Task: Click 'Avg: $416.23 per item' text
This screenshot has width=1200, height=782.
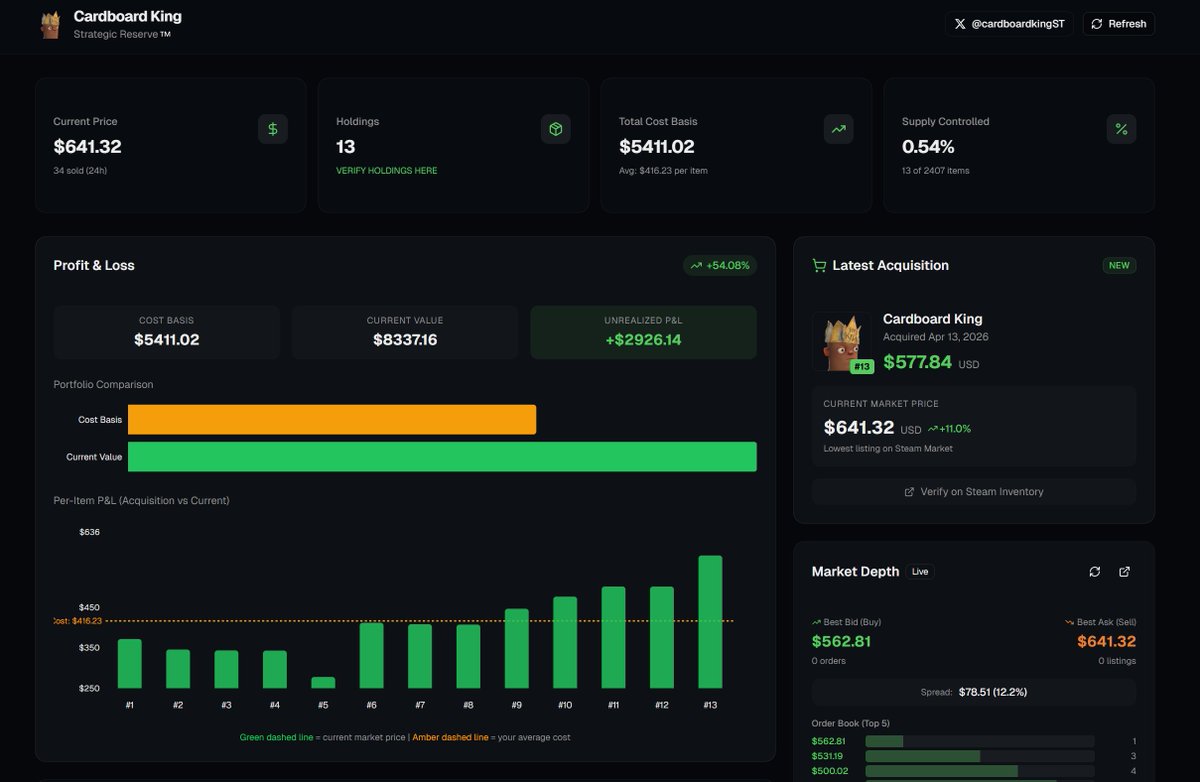Action: (x=663, y=170)
